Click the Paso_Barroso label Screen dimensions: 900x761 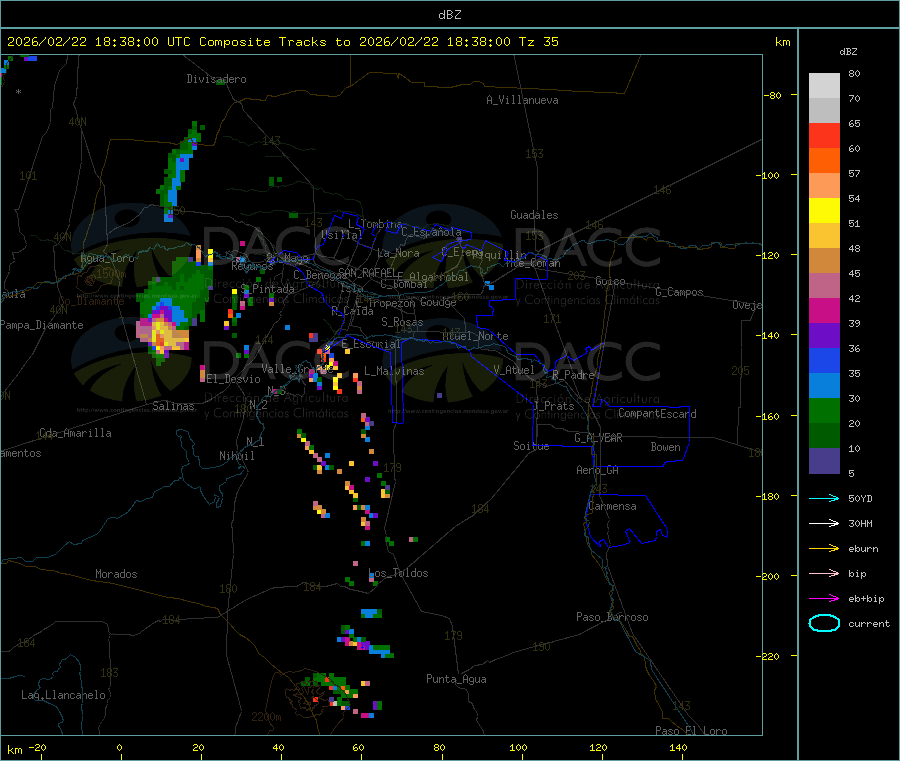click(612, 617)
